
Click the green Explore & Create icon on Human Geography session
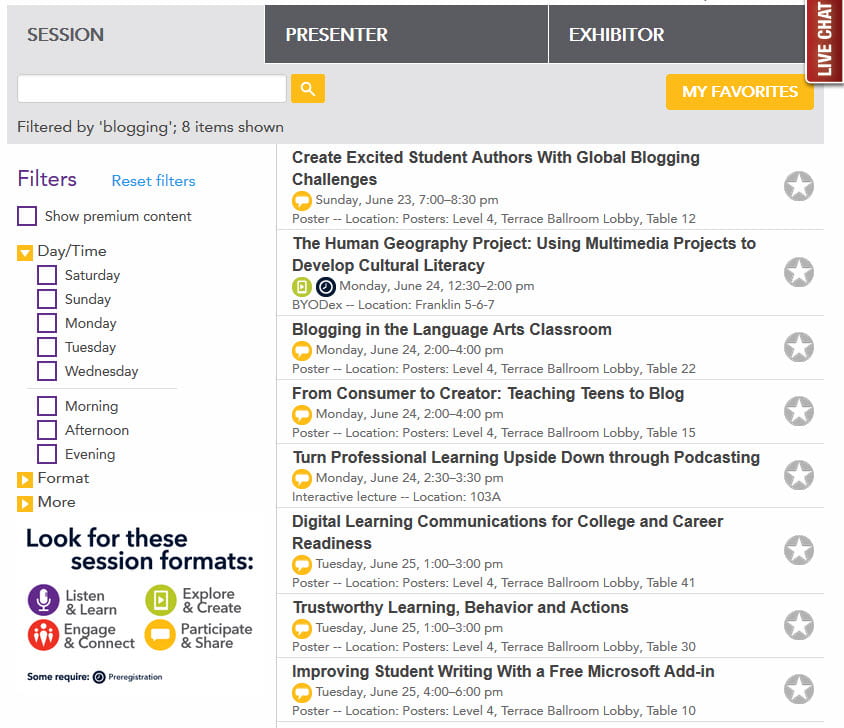[302, 286]
